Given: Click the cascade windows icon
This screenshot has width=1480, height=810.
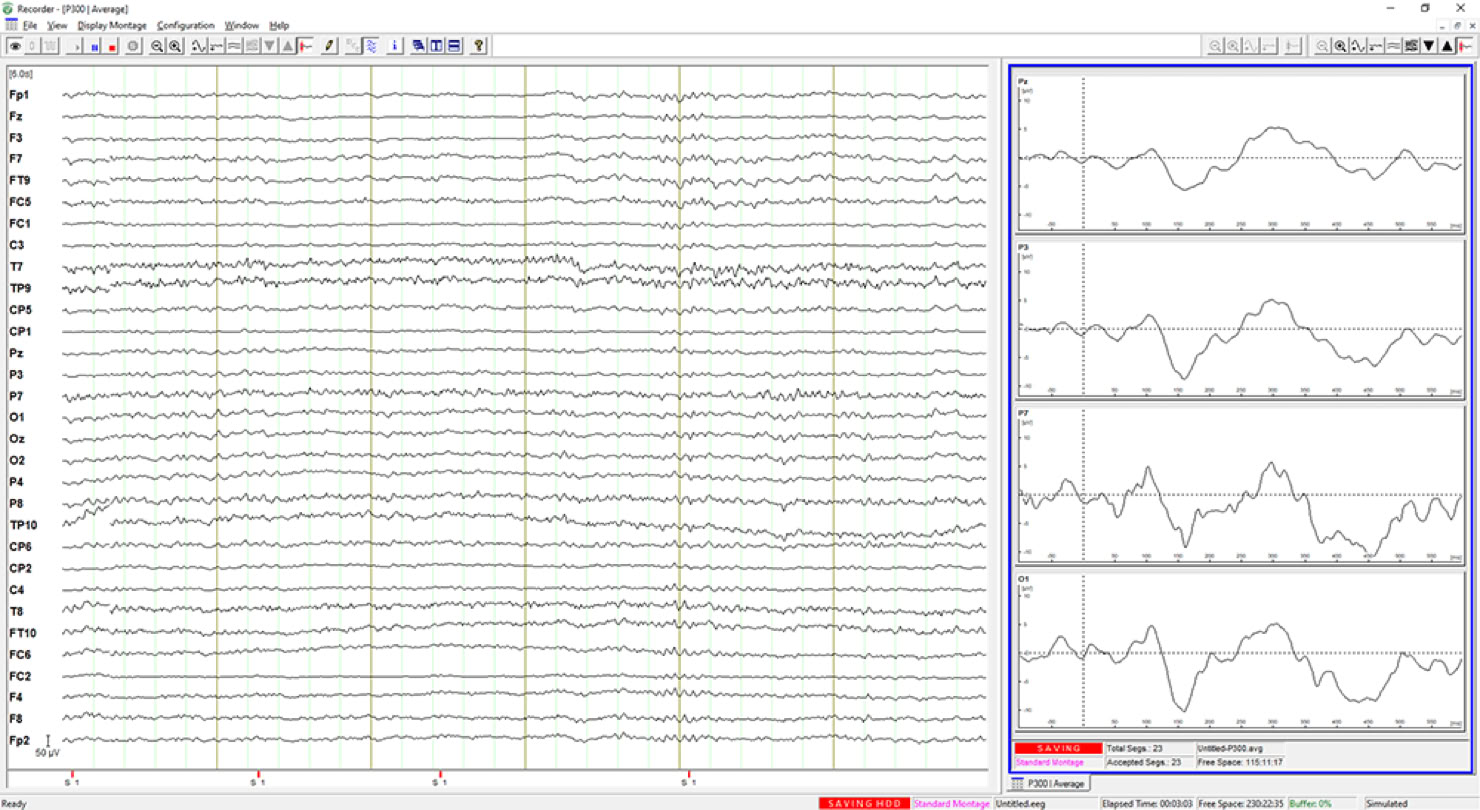Looking at the screenshot, I should tap(418, 46).
